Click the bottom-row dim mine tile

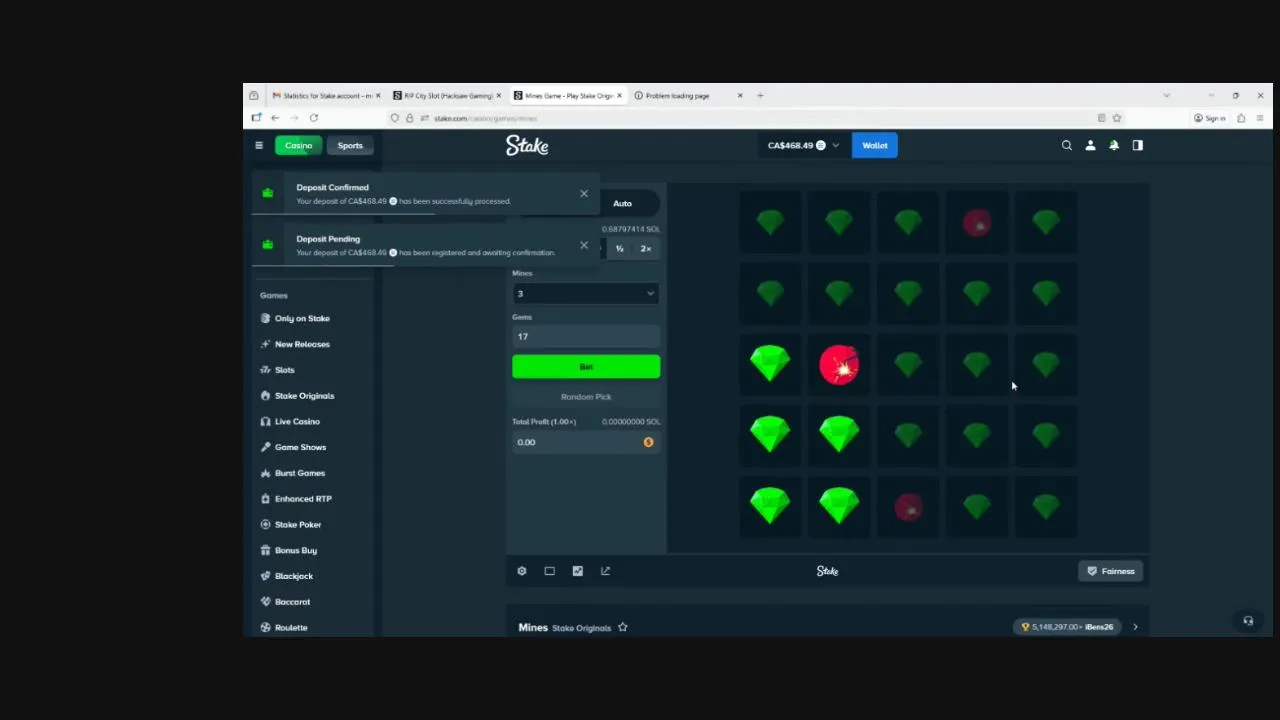(x=908, y=507)
